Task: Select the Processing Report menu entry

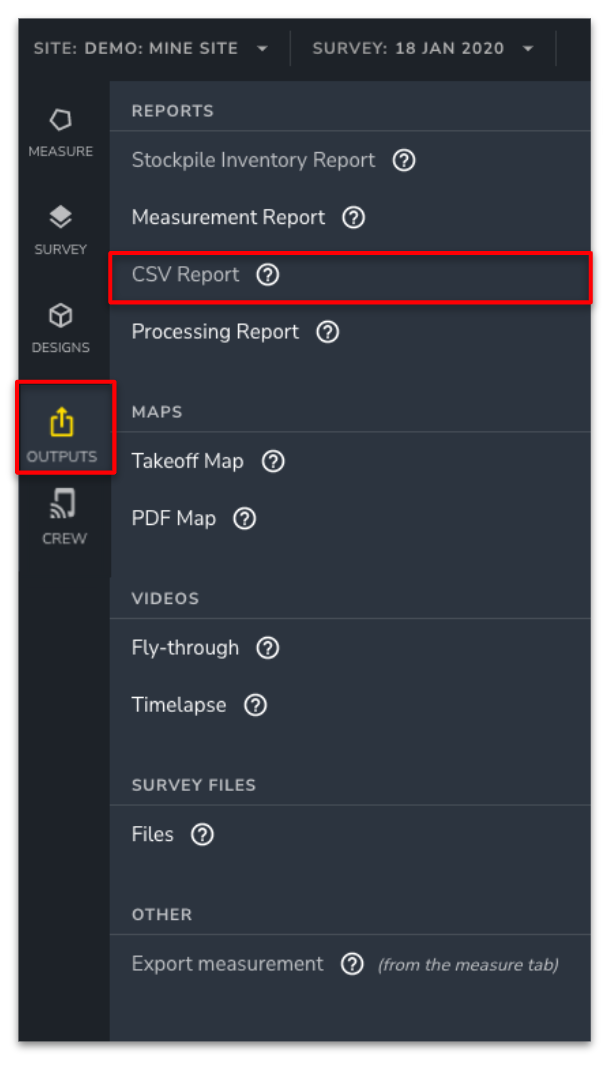Action: click(x=215, y=331)
